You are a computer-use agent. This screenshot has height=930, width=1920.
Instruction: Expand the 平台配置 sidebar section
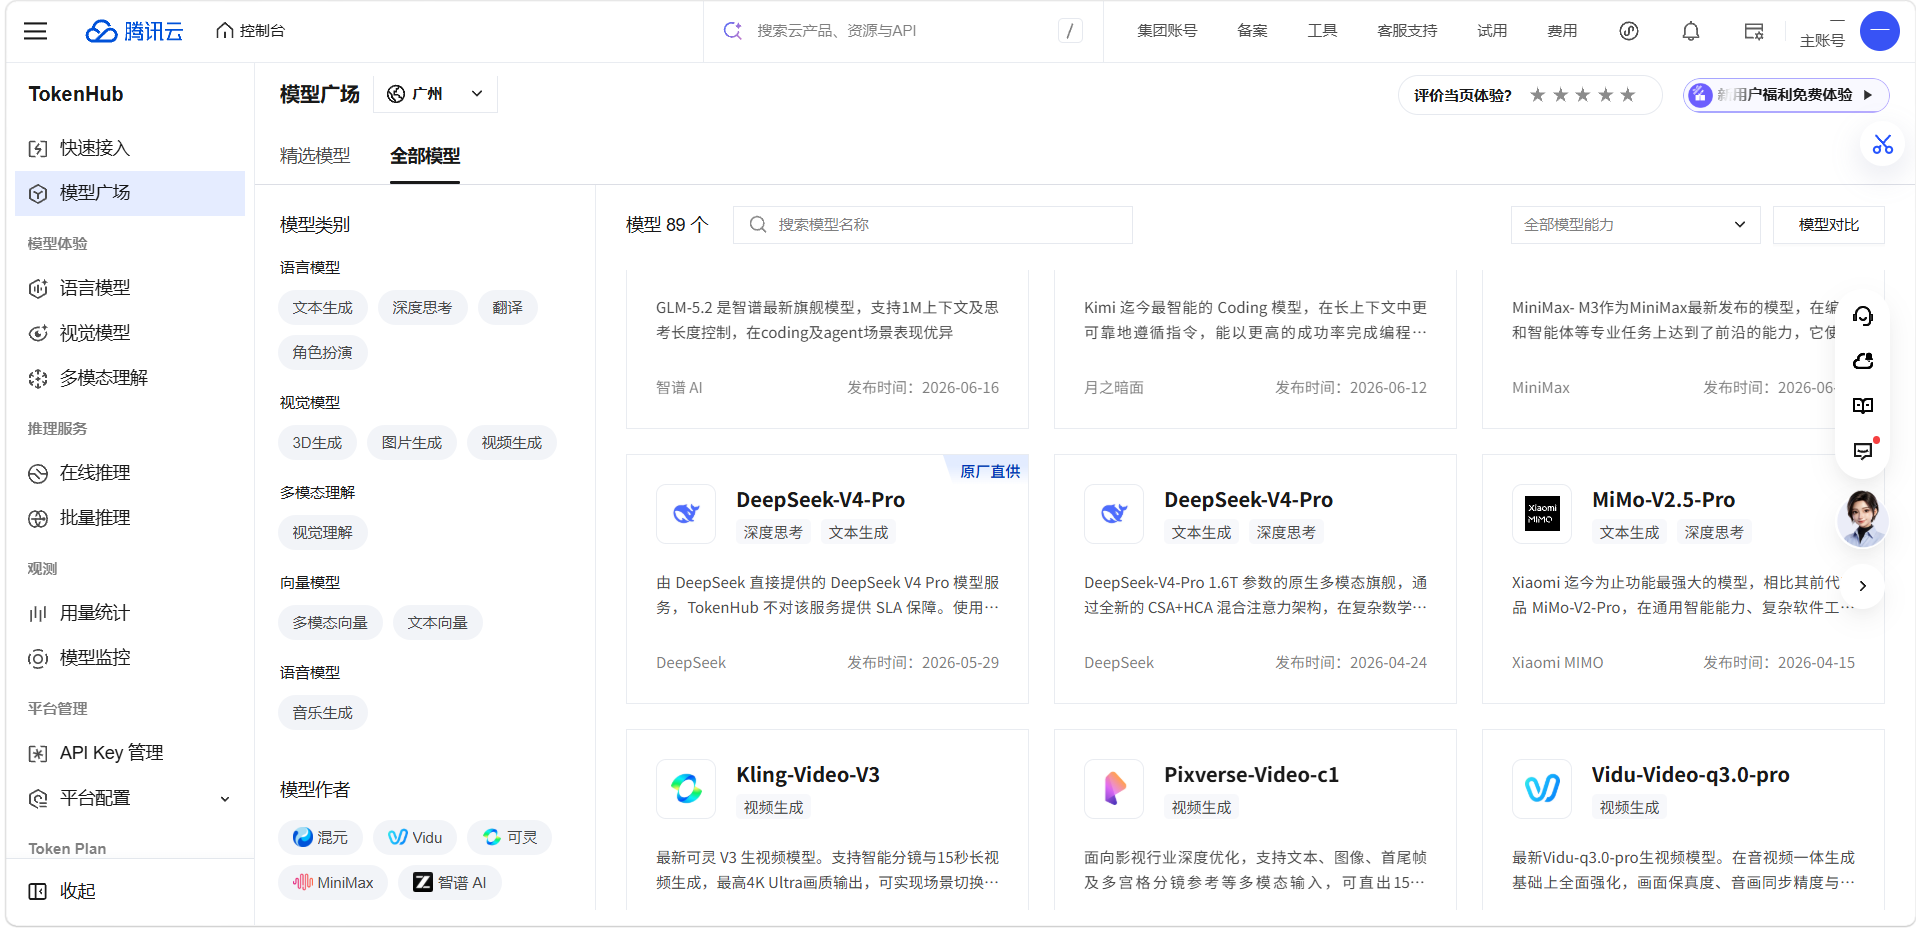click(x=130, y=798)
